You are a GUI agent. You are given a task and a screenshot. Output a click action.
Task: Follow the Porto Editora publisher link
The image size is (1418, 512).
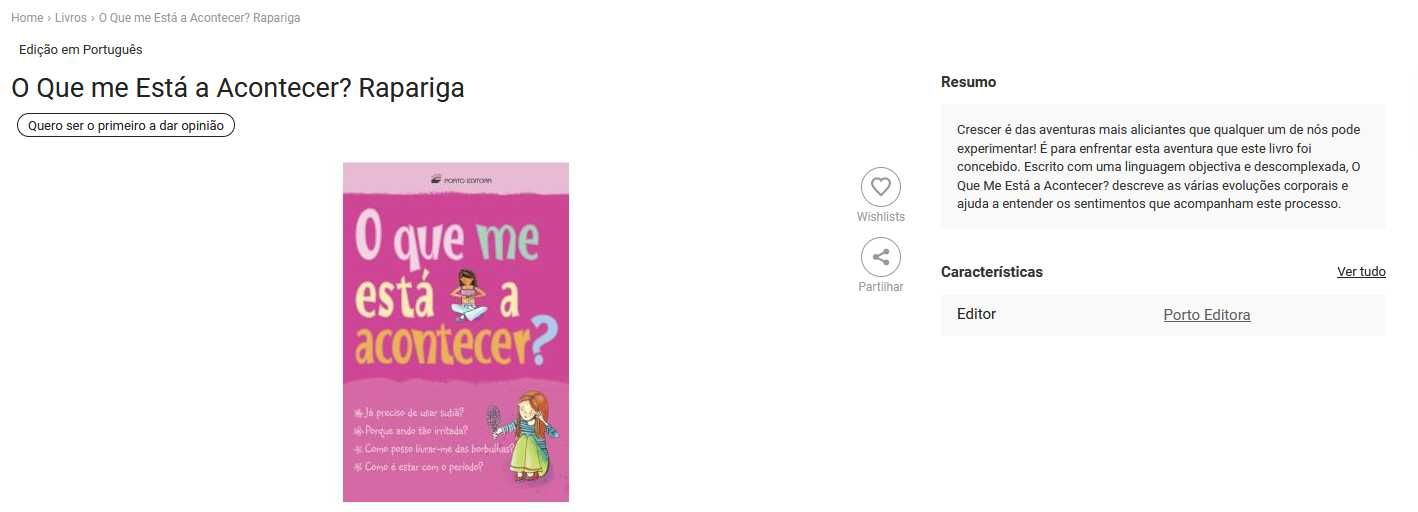pos(1207,315)
